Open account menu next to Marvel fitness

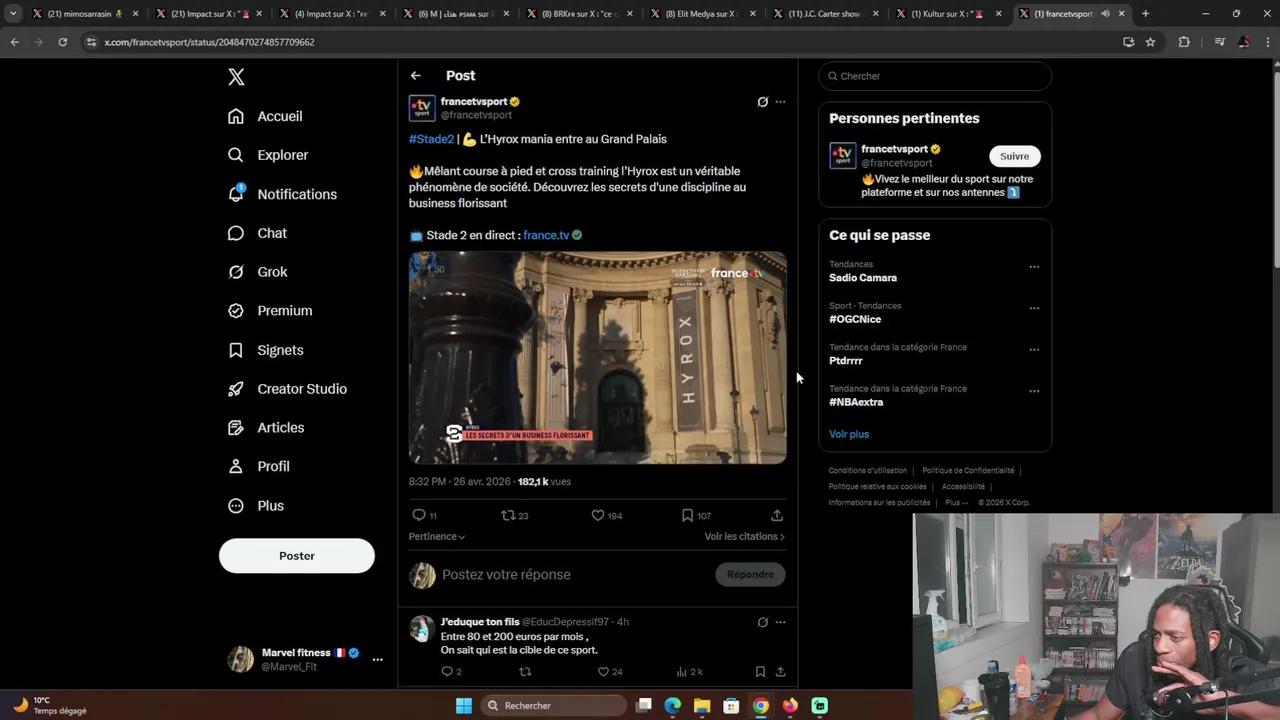(x=377, y=660)
